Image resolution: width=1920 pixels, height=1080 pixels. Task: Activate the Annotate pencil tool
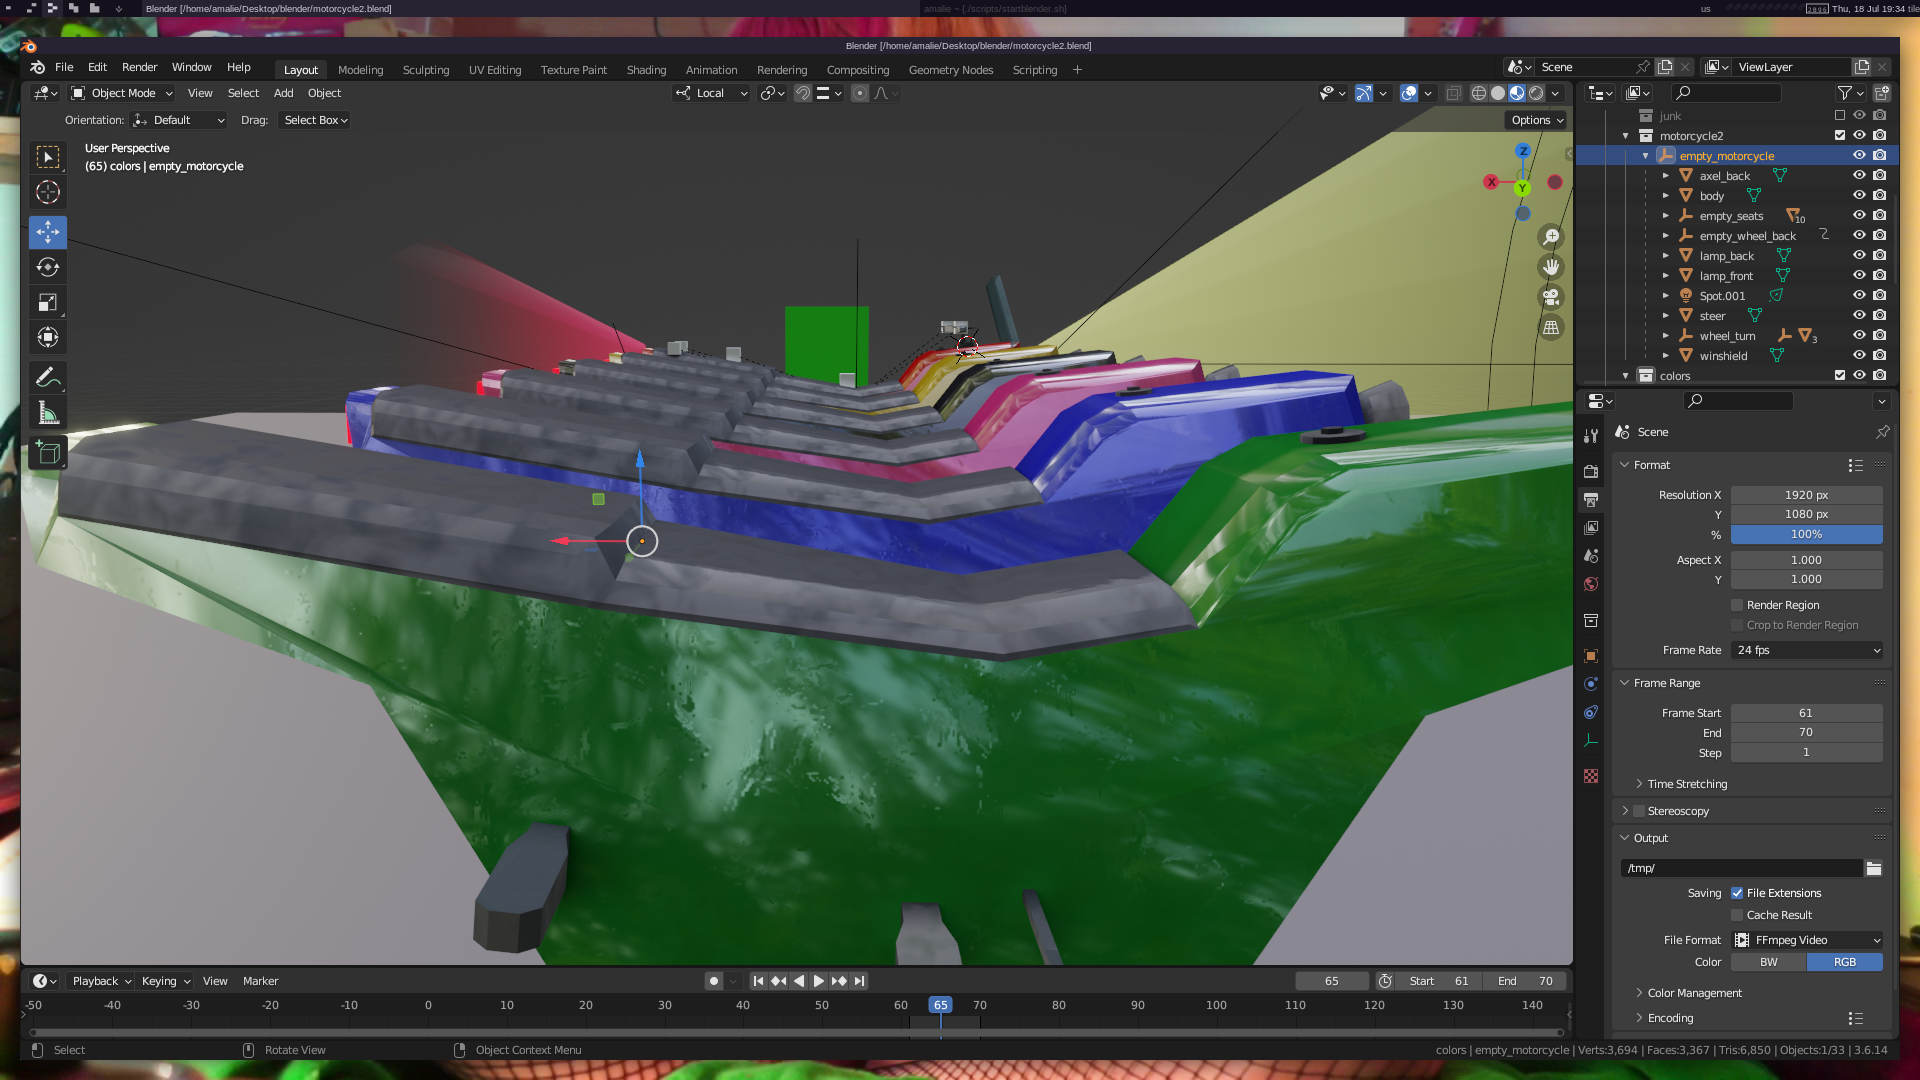tap(47, 378)
